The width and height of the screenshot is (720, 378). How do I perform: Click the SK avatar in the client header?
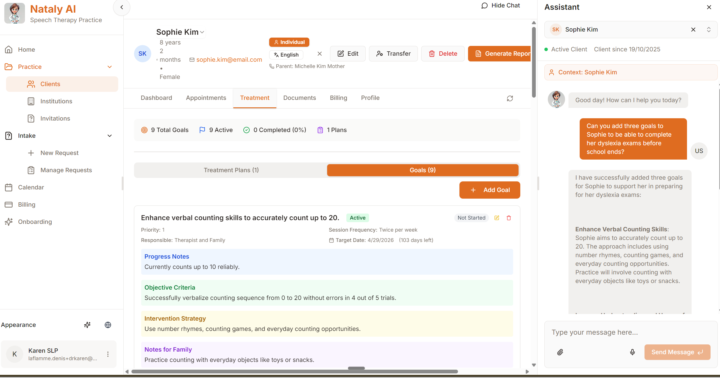(x=142, y=54)
